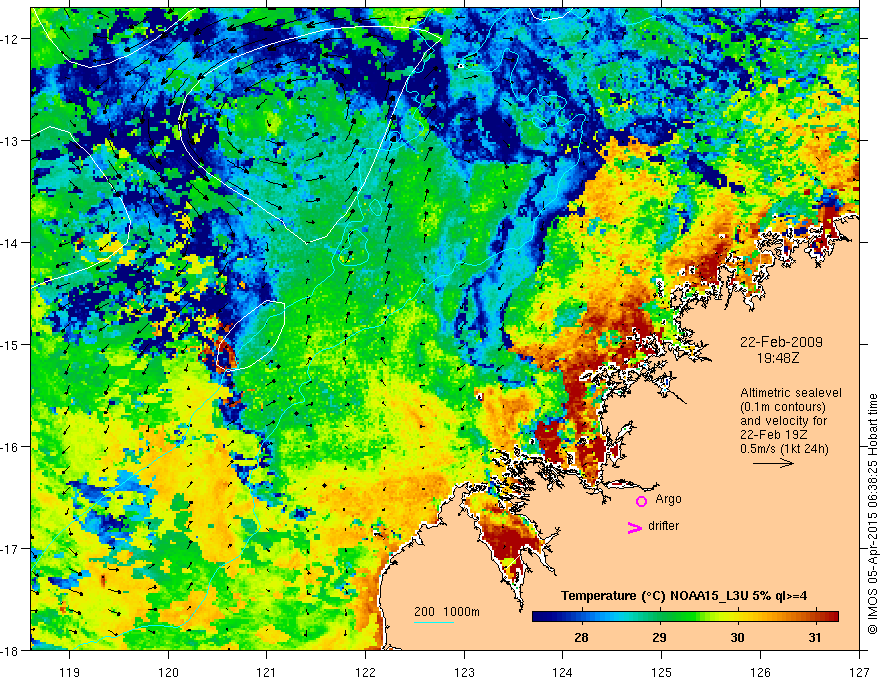The width and height of the screenshot is (880, 680).
Task: Click the Temperature NOAA15_L3U colorbar title
Action: click(684, 596)
